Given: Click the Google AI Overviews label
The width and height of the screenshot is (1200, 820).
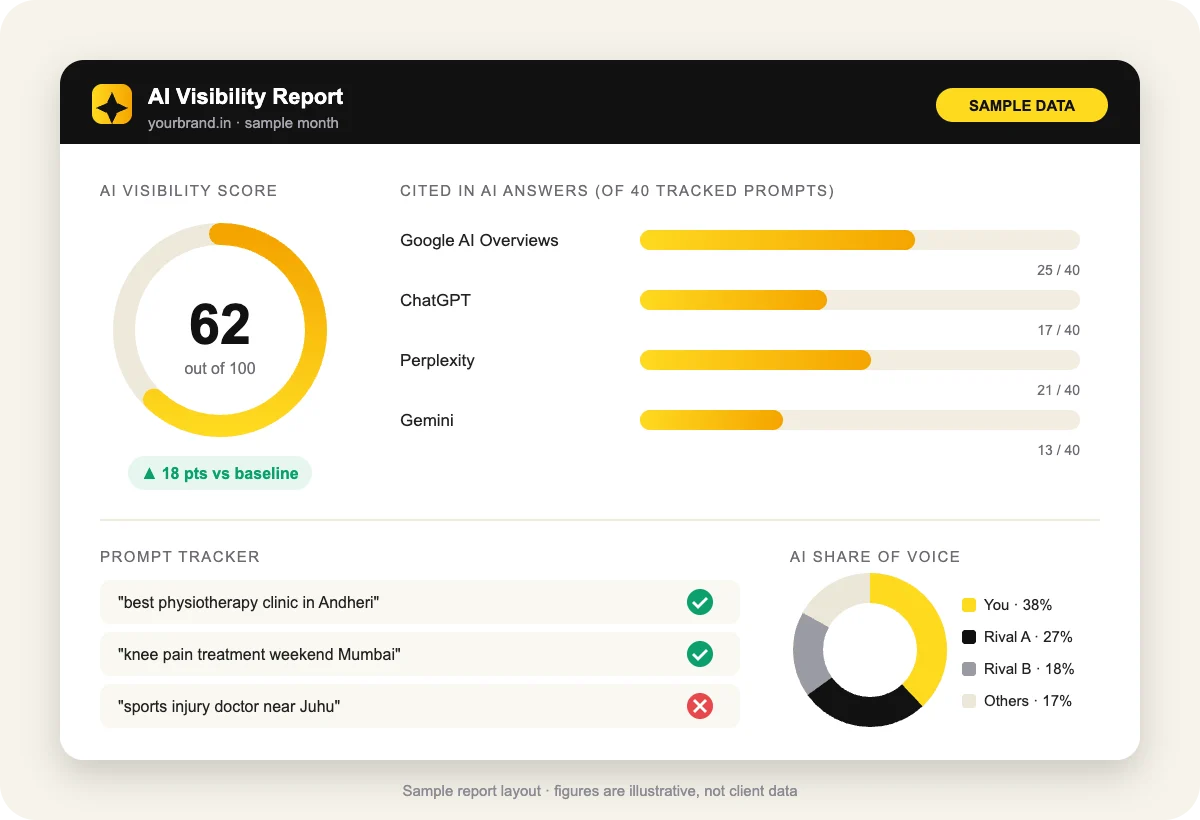Looking at the screenshot, I should click(x=479, y=240).
